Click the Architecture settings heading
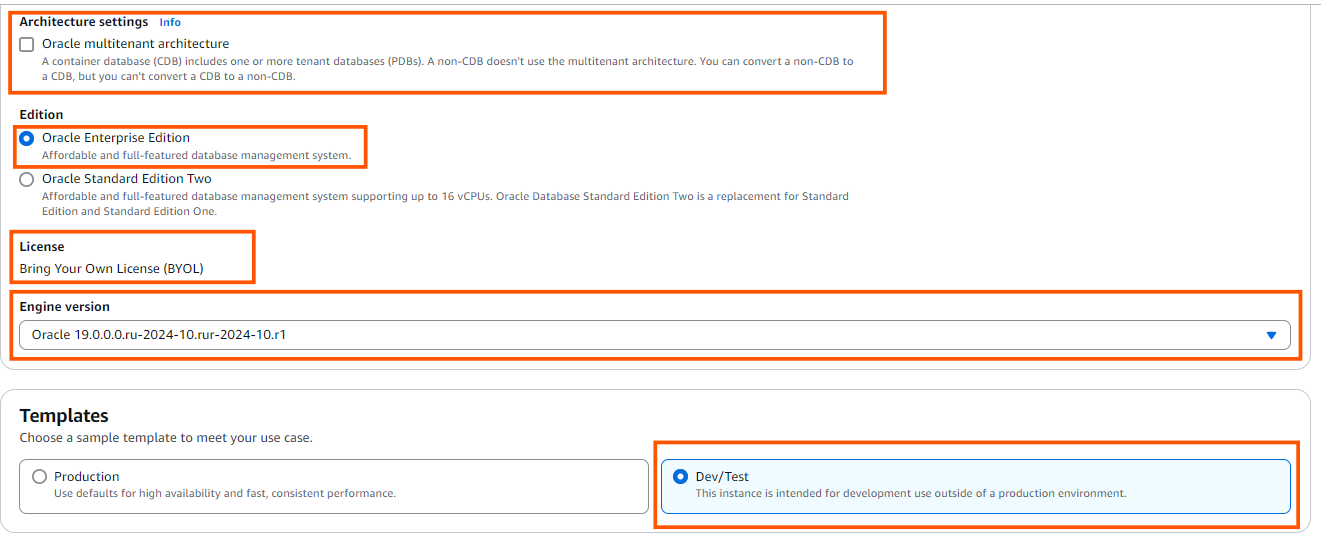 [x=84, y=22]
